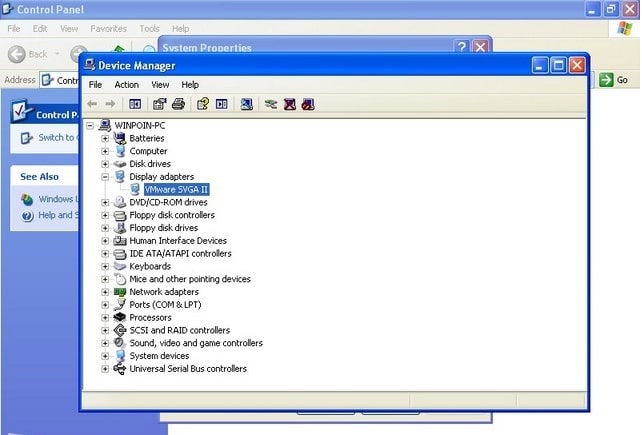Click Back button in Control Panel toolbar
Viewport: 642px width, 435px height.
coord(28,54)
